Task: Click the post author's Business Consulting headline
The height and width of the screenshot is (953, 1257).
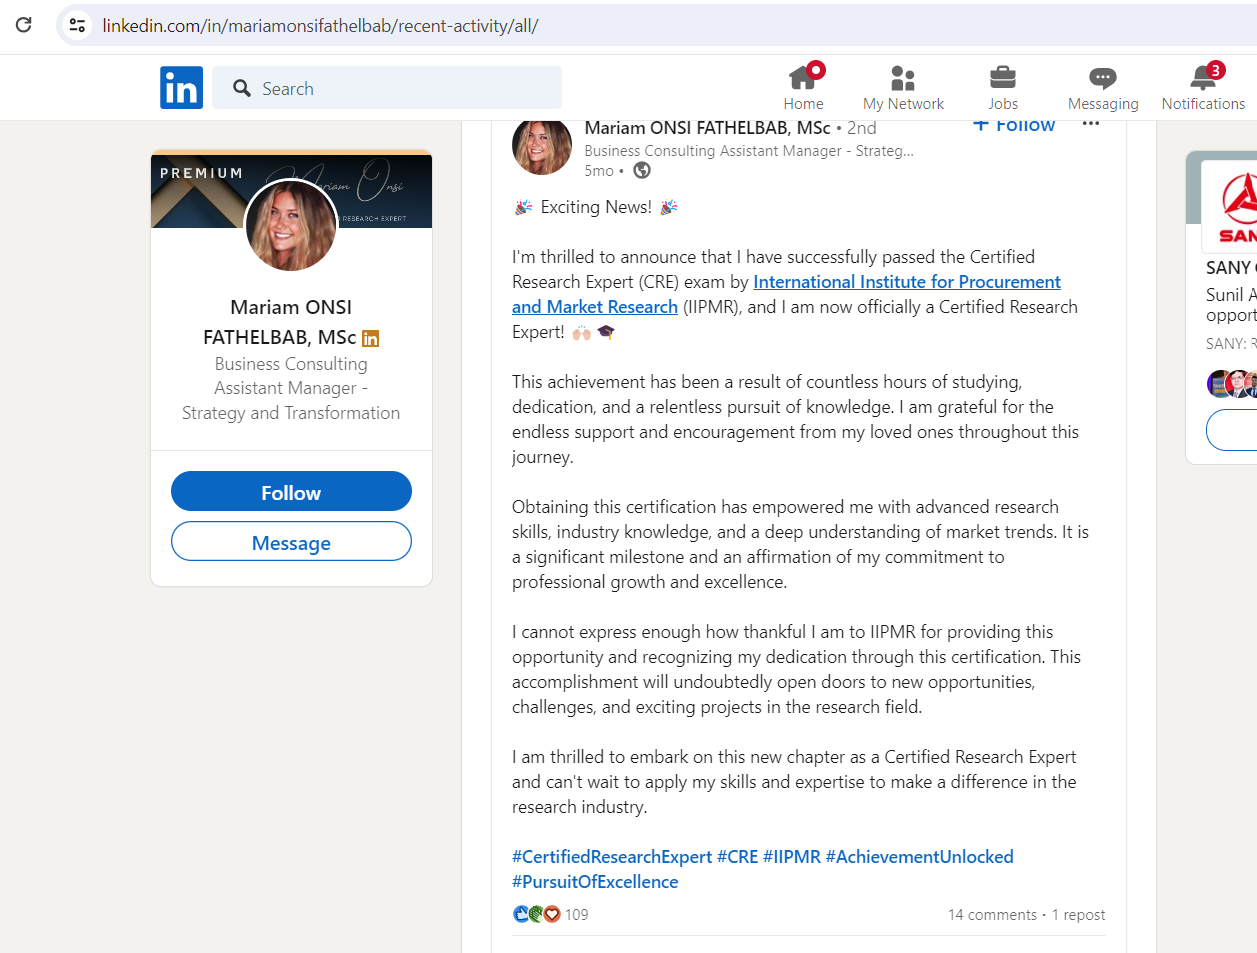Action: click(x=749, y=151)
